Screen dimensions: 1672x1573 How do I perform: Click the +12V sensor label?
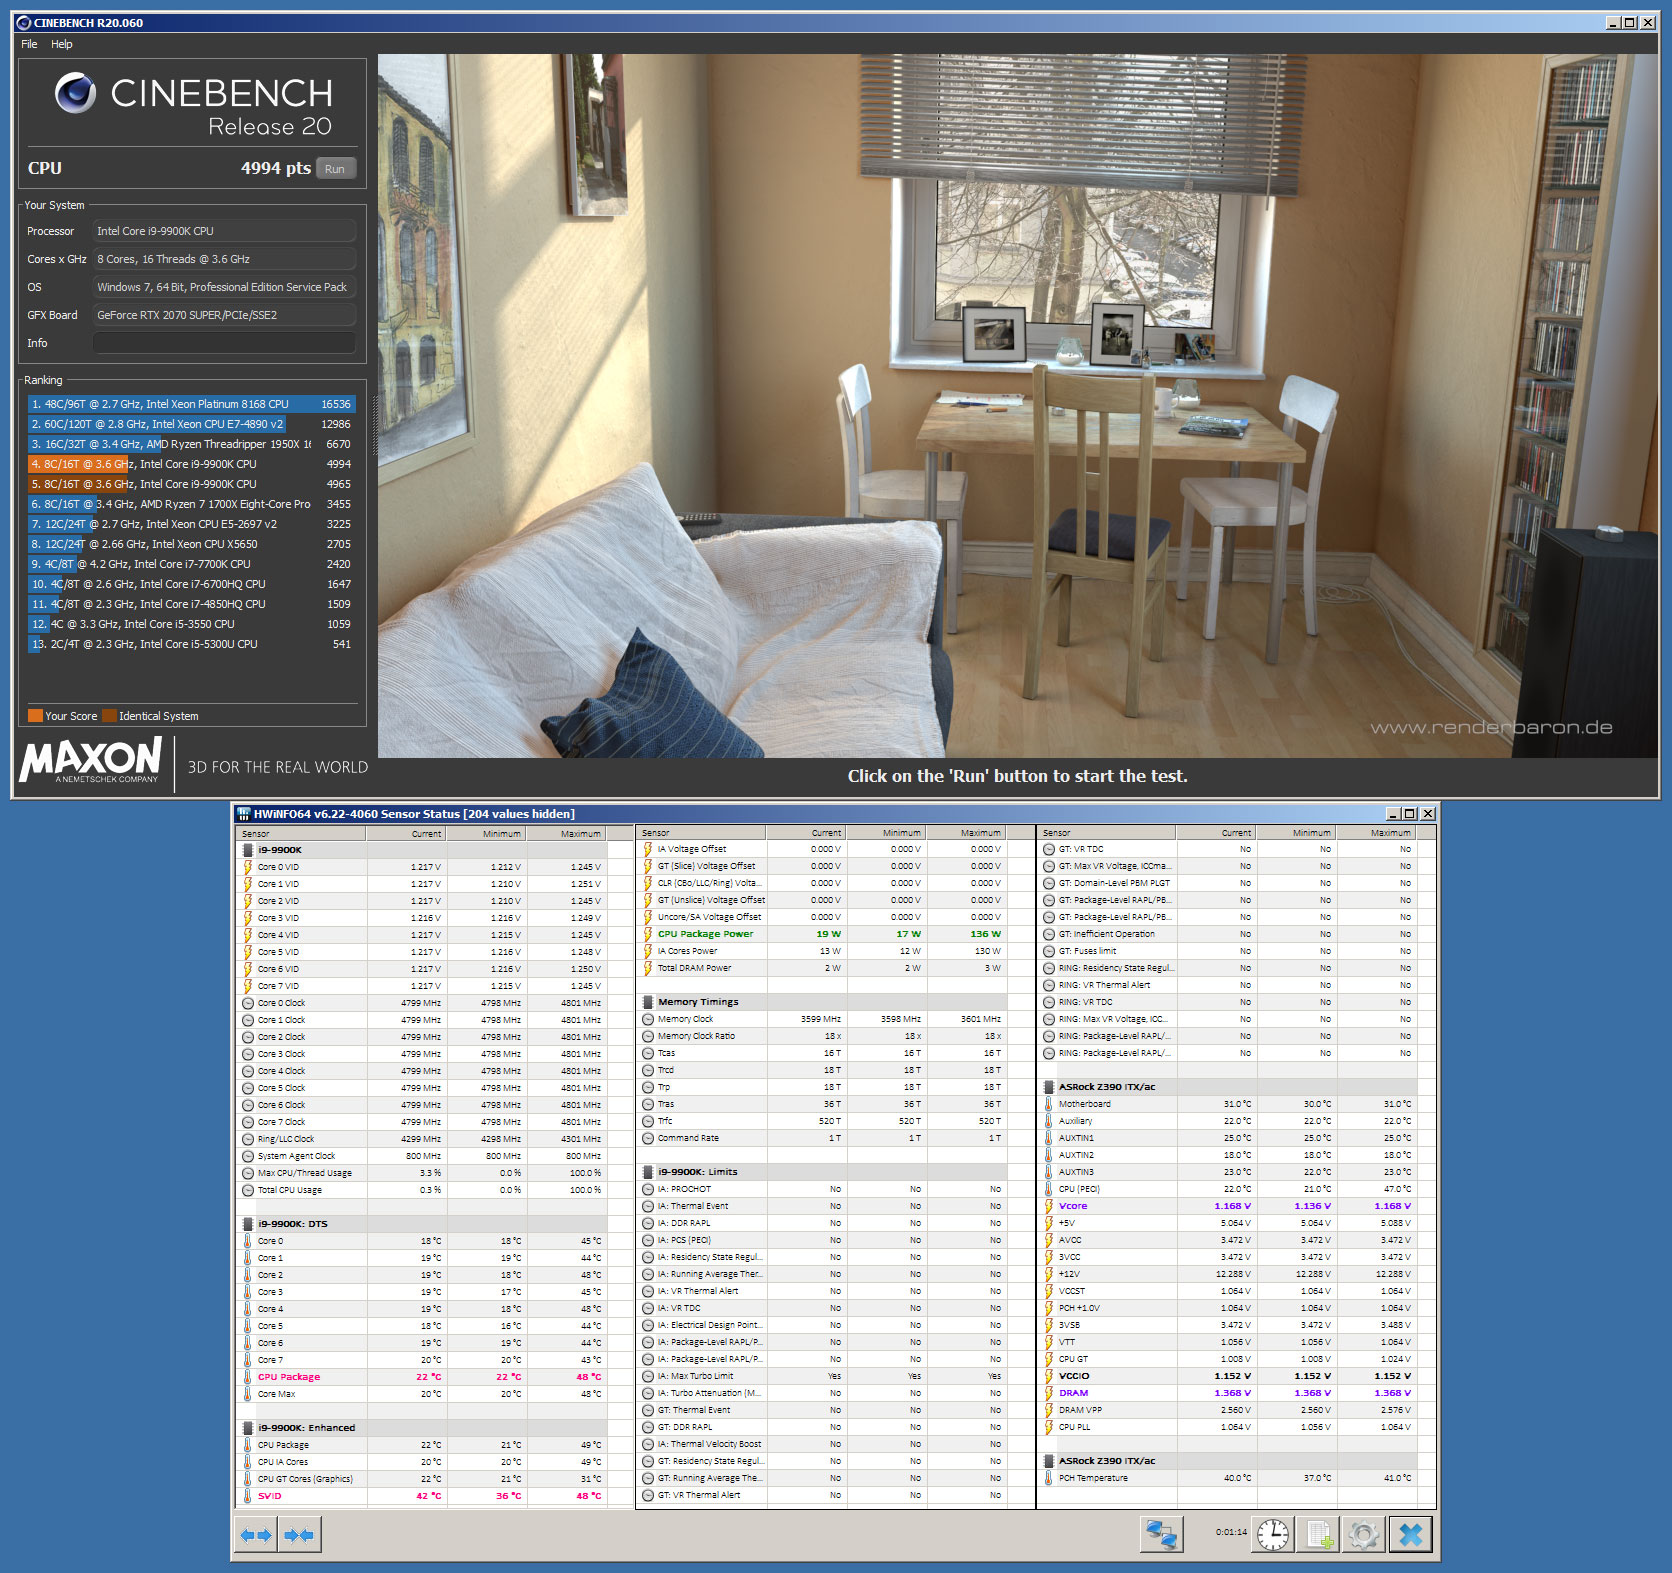(1069, 1274)
